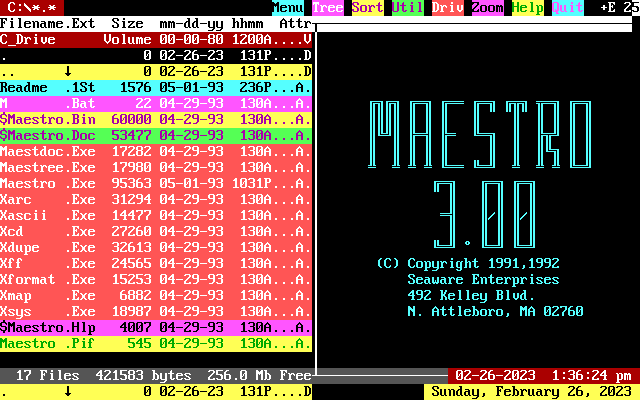
Task: Click the Size column header
Action: coord(127,23)
